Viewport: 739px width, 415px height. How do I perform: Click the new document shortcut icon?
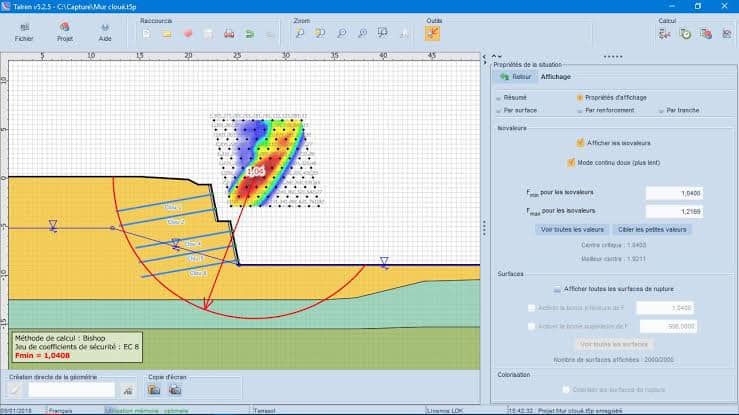tap(147, 34)
